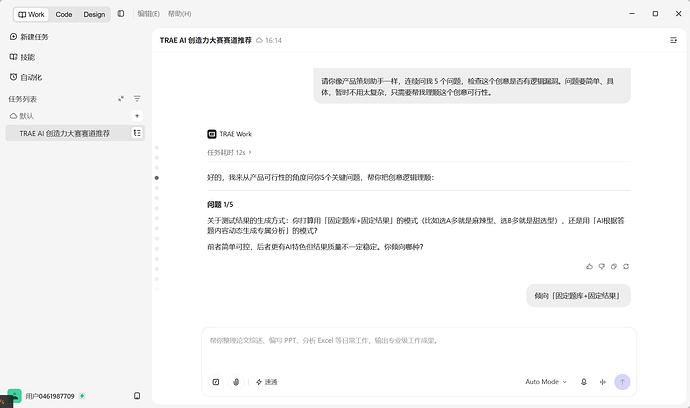Switch to the Design mode tab
The height and width of the screenshot is (408, 690).
[94, 14]
